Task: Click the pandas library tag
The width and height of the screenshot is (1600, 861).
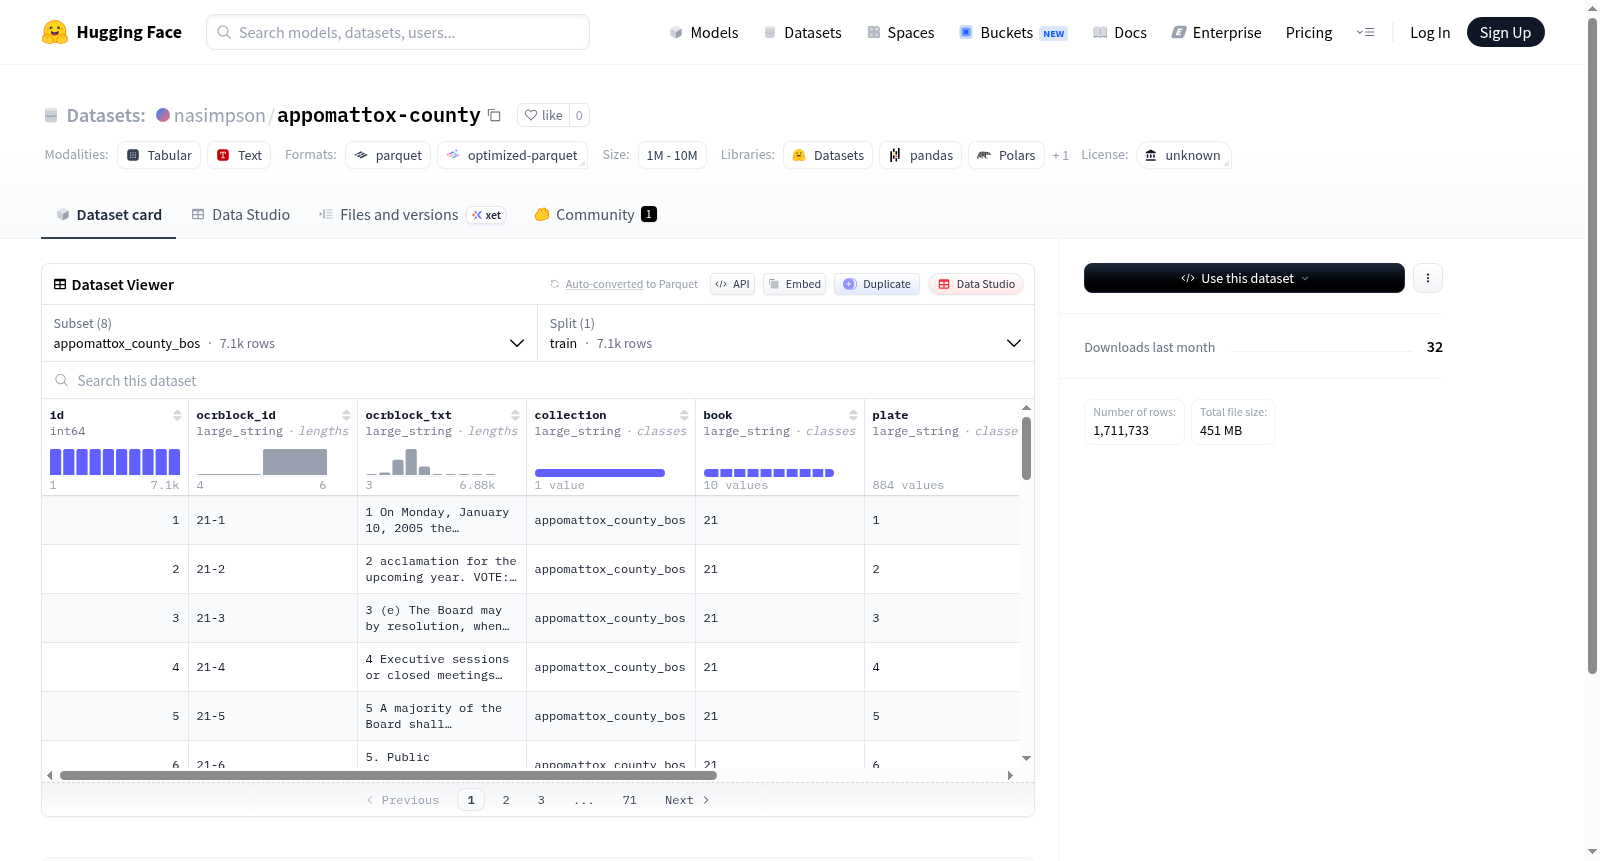Action: (x=921, y=155)
